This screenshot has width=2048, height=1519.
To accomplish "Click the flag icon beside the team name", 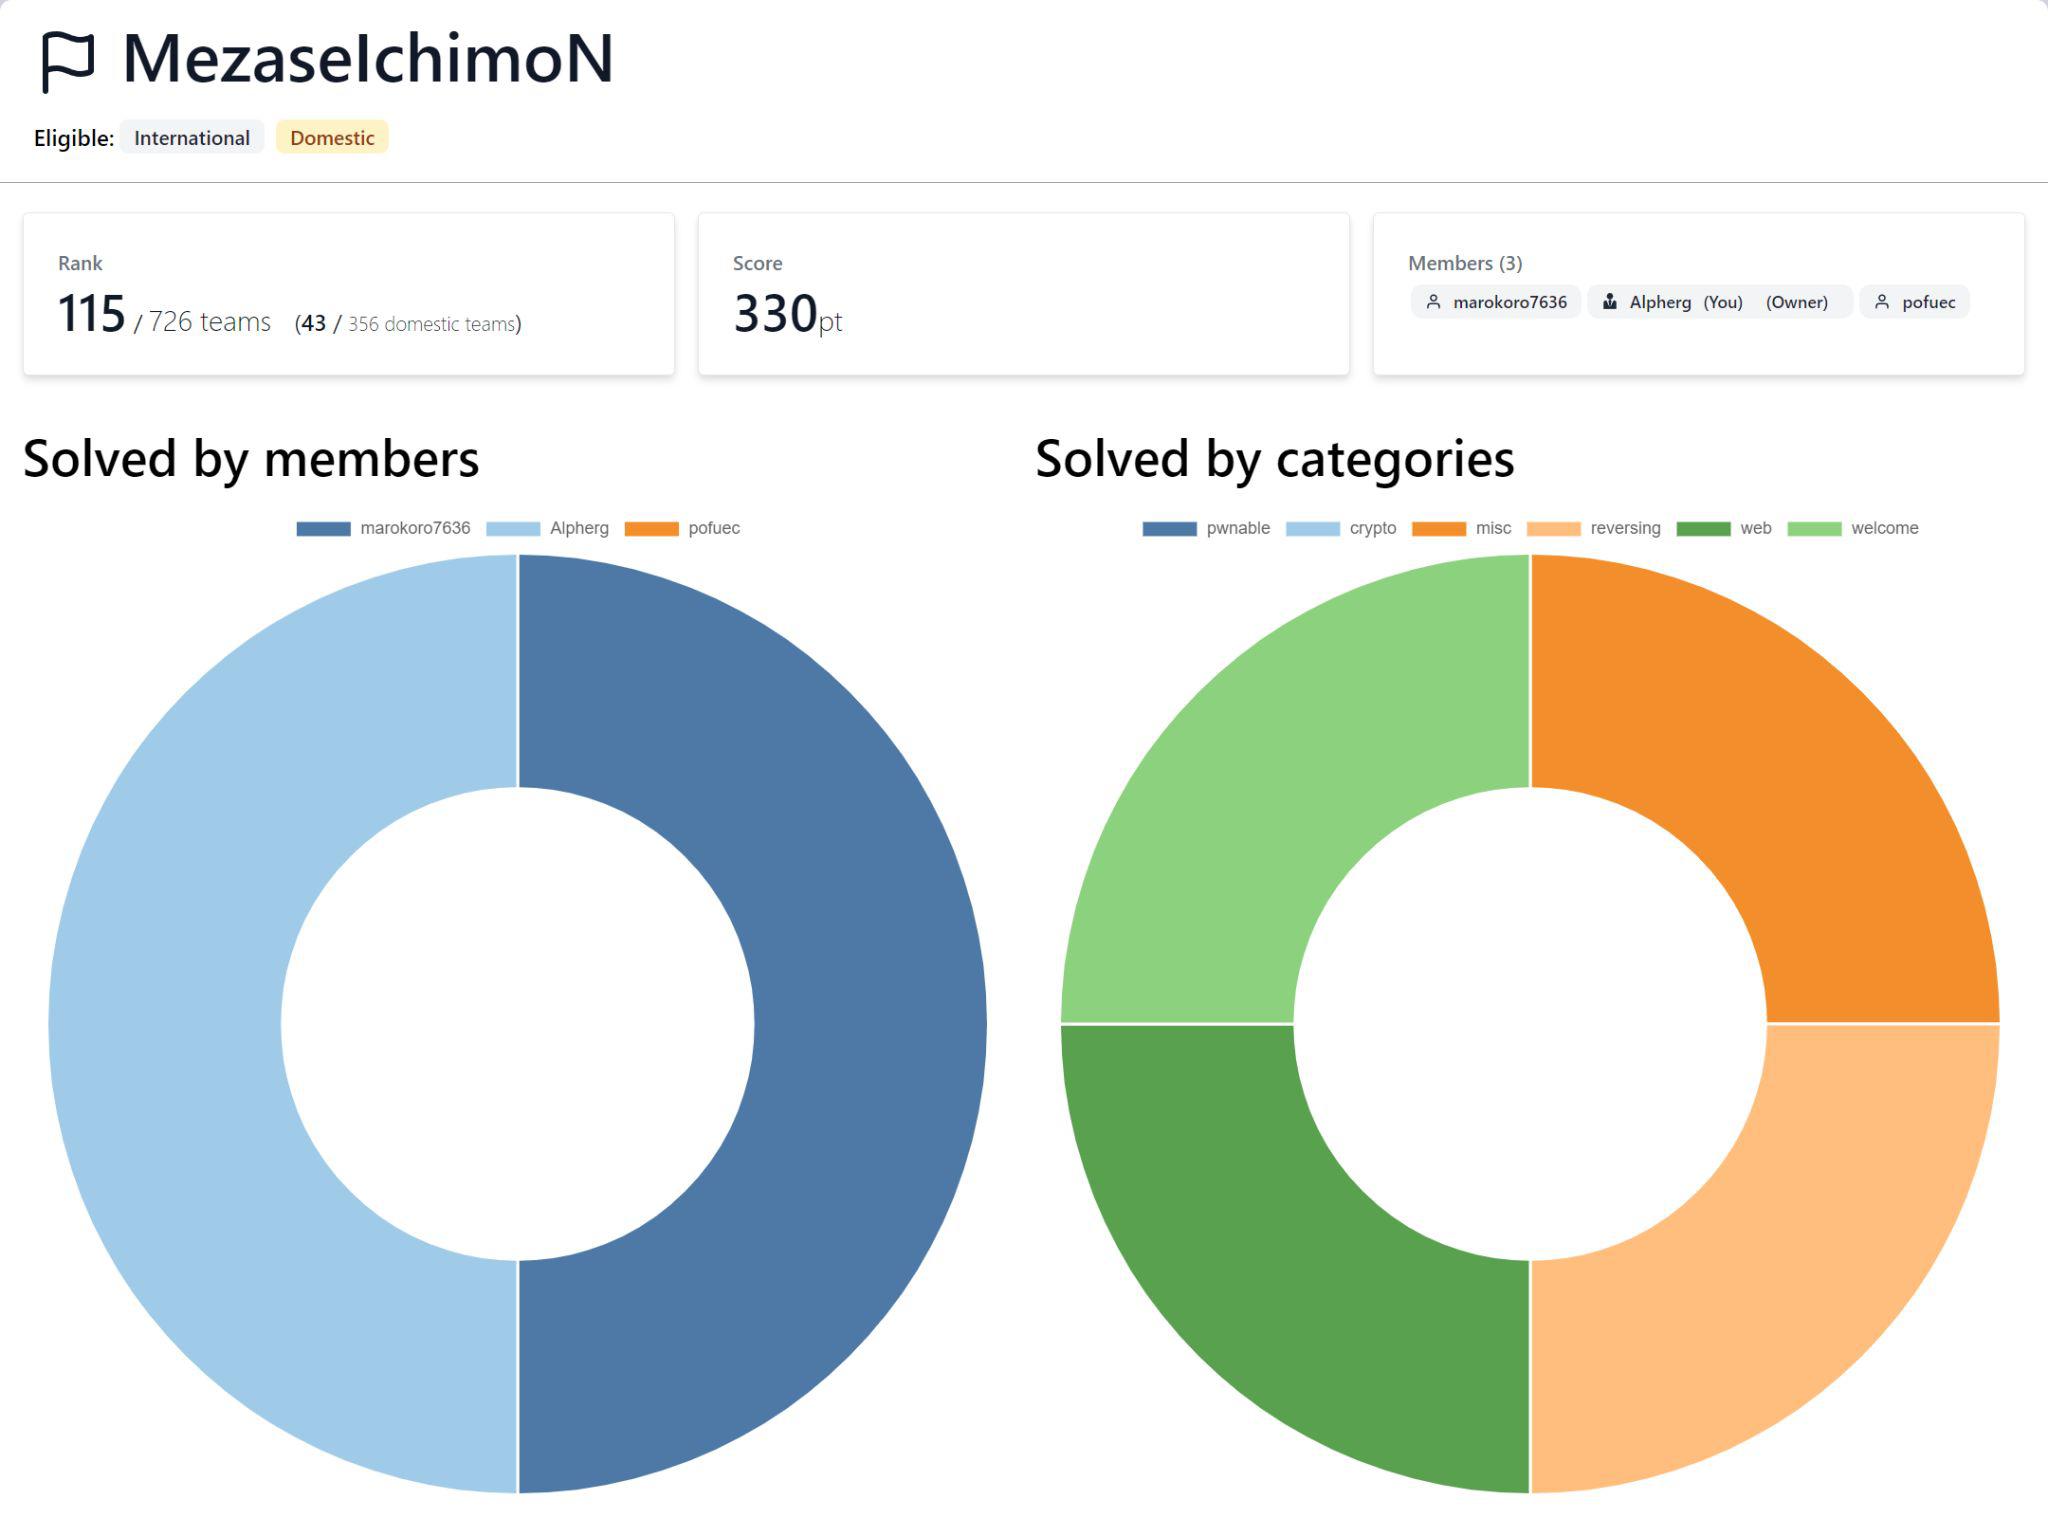I will point(68,61).
